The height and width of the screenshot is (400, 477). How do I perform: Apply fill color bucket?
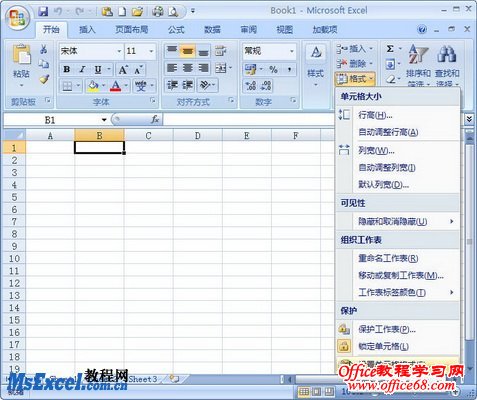click(93, 86)
